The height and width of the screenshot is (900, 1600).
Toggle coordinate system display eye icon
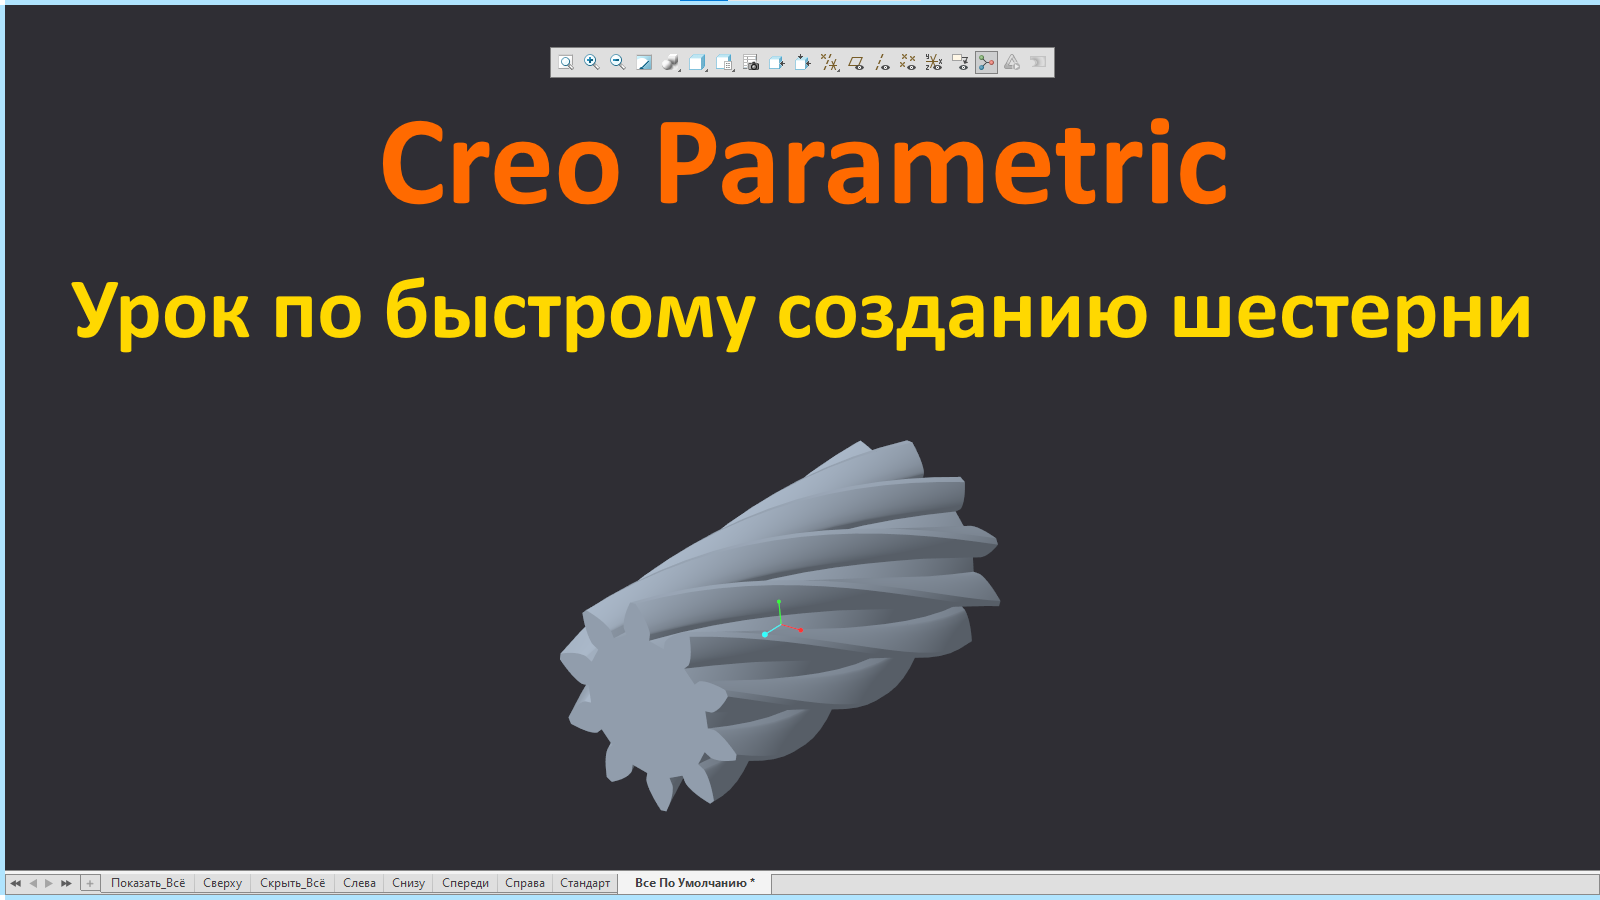tap(934, 62)
